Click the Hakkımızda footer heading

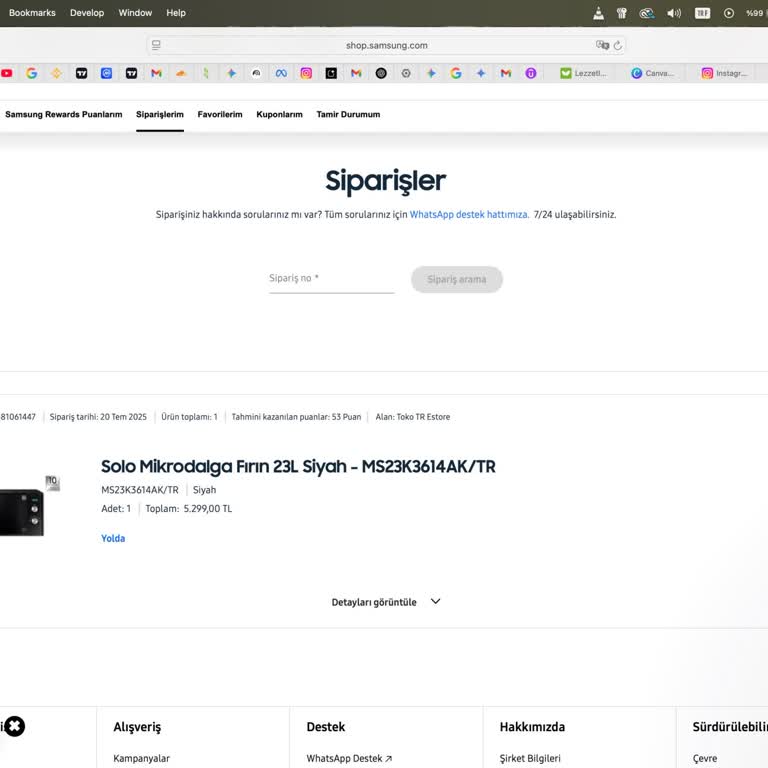(x=532, y=727)
